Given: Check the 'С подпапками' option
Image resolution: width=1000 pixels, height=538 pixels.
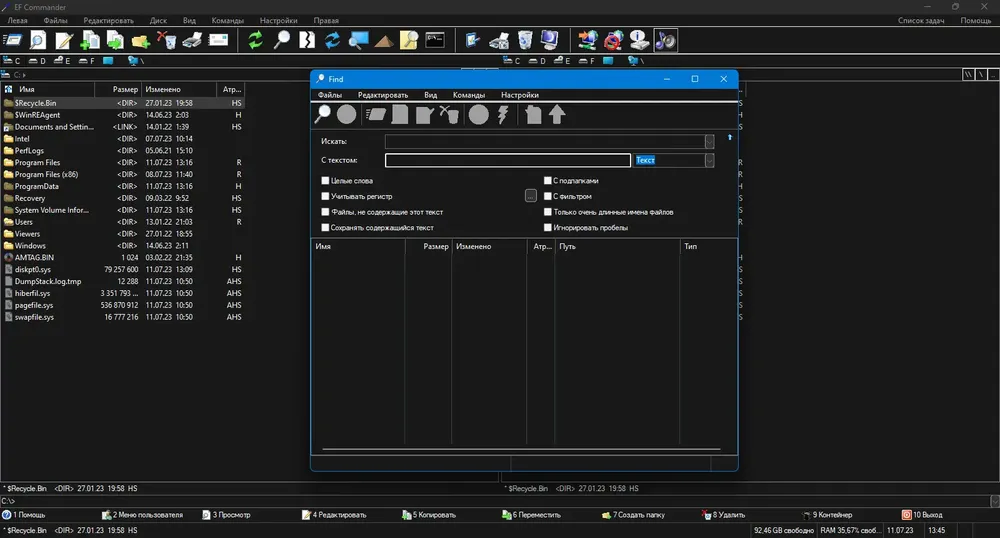Looking at the screenshot, I should pyautogui.click(x=547, y=181).
